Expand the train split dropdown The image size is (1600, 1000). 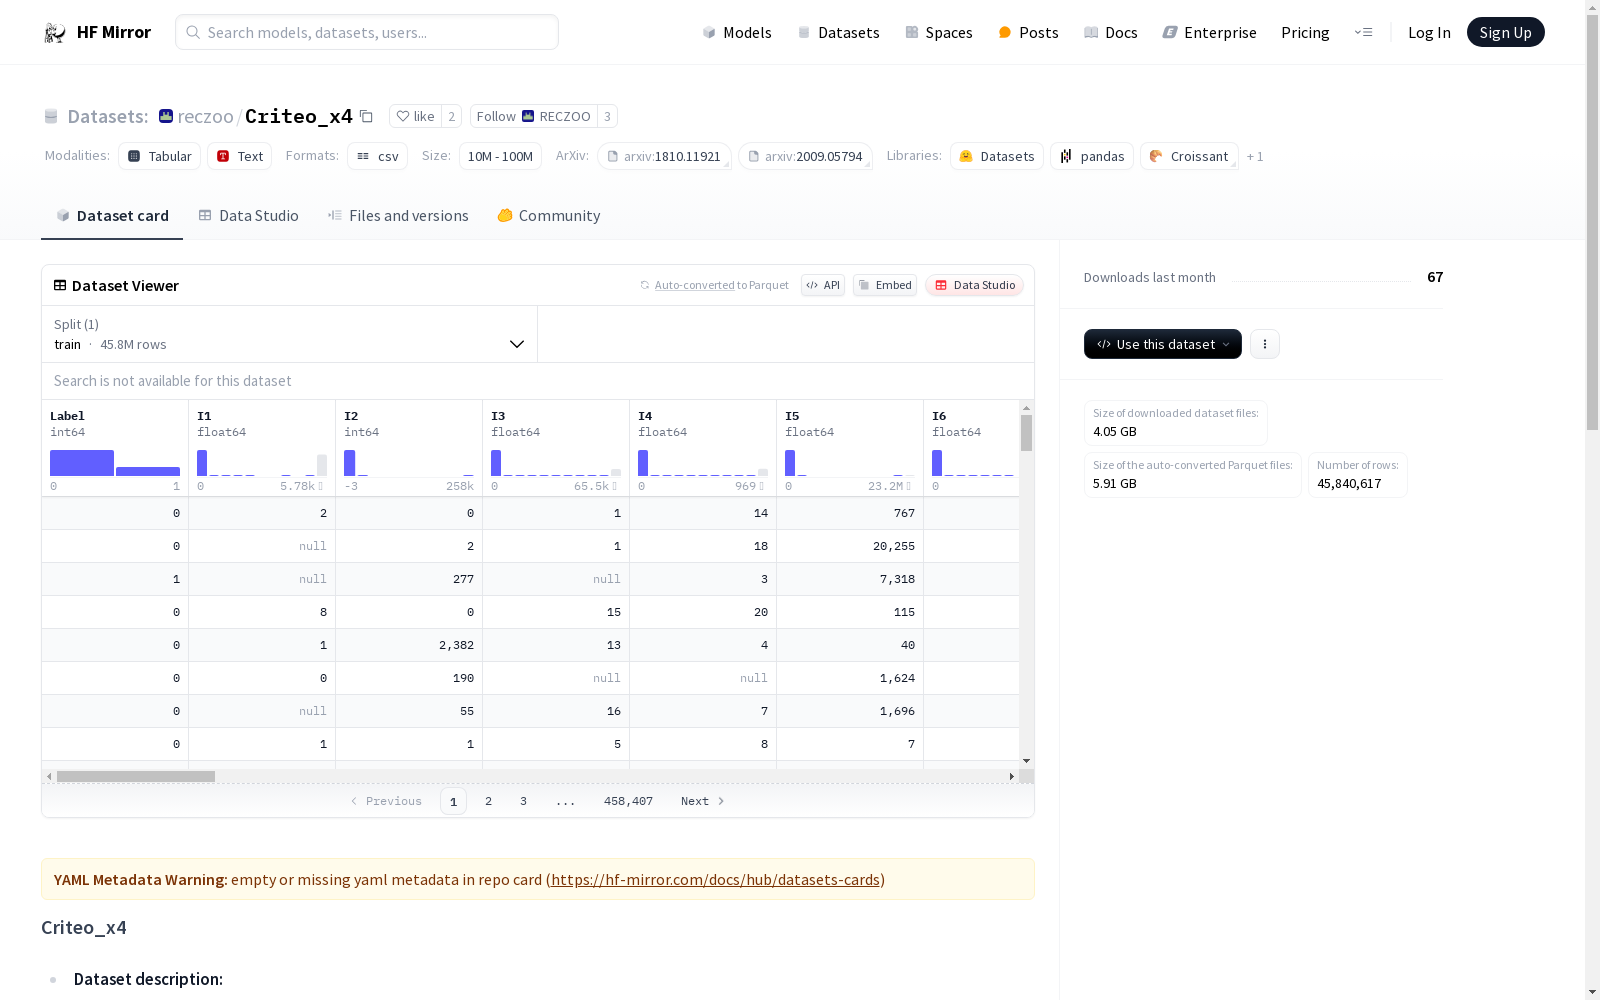coord(290,334)
